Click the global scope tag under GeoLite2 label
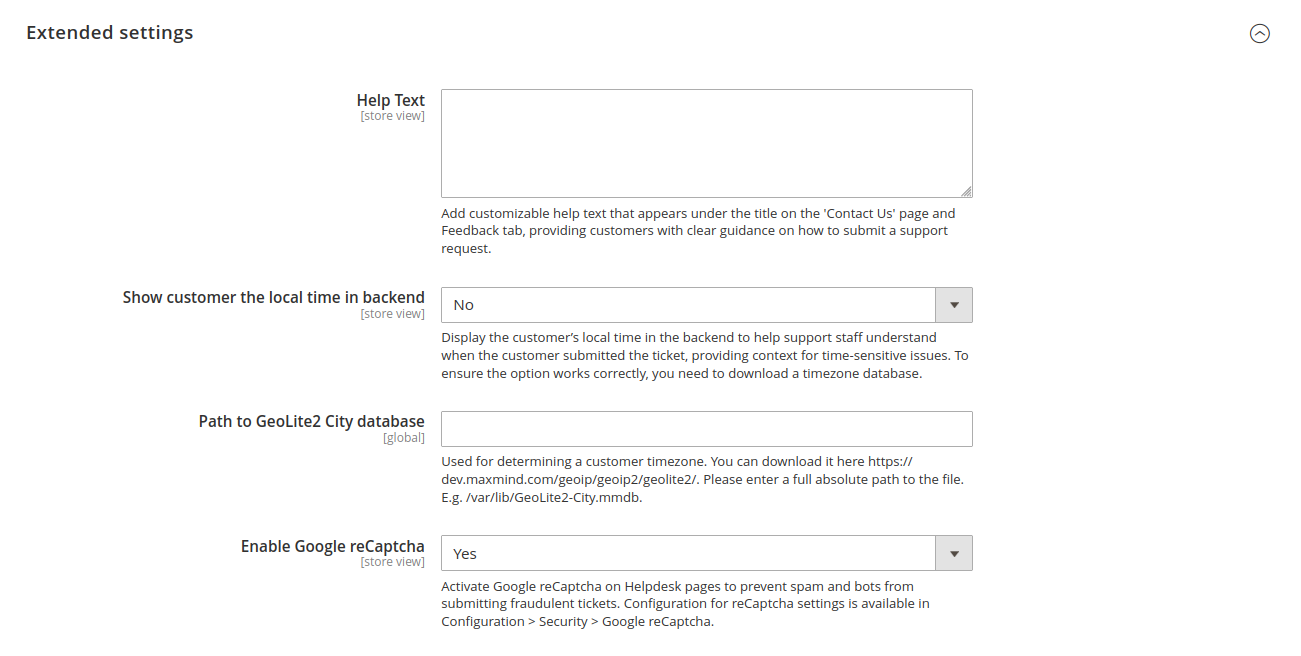This screenshot has width=1301, height=656. (x=404, y=438)
